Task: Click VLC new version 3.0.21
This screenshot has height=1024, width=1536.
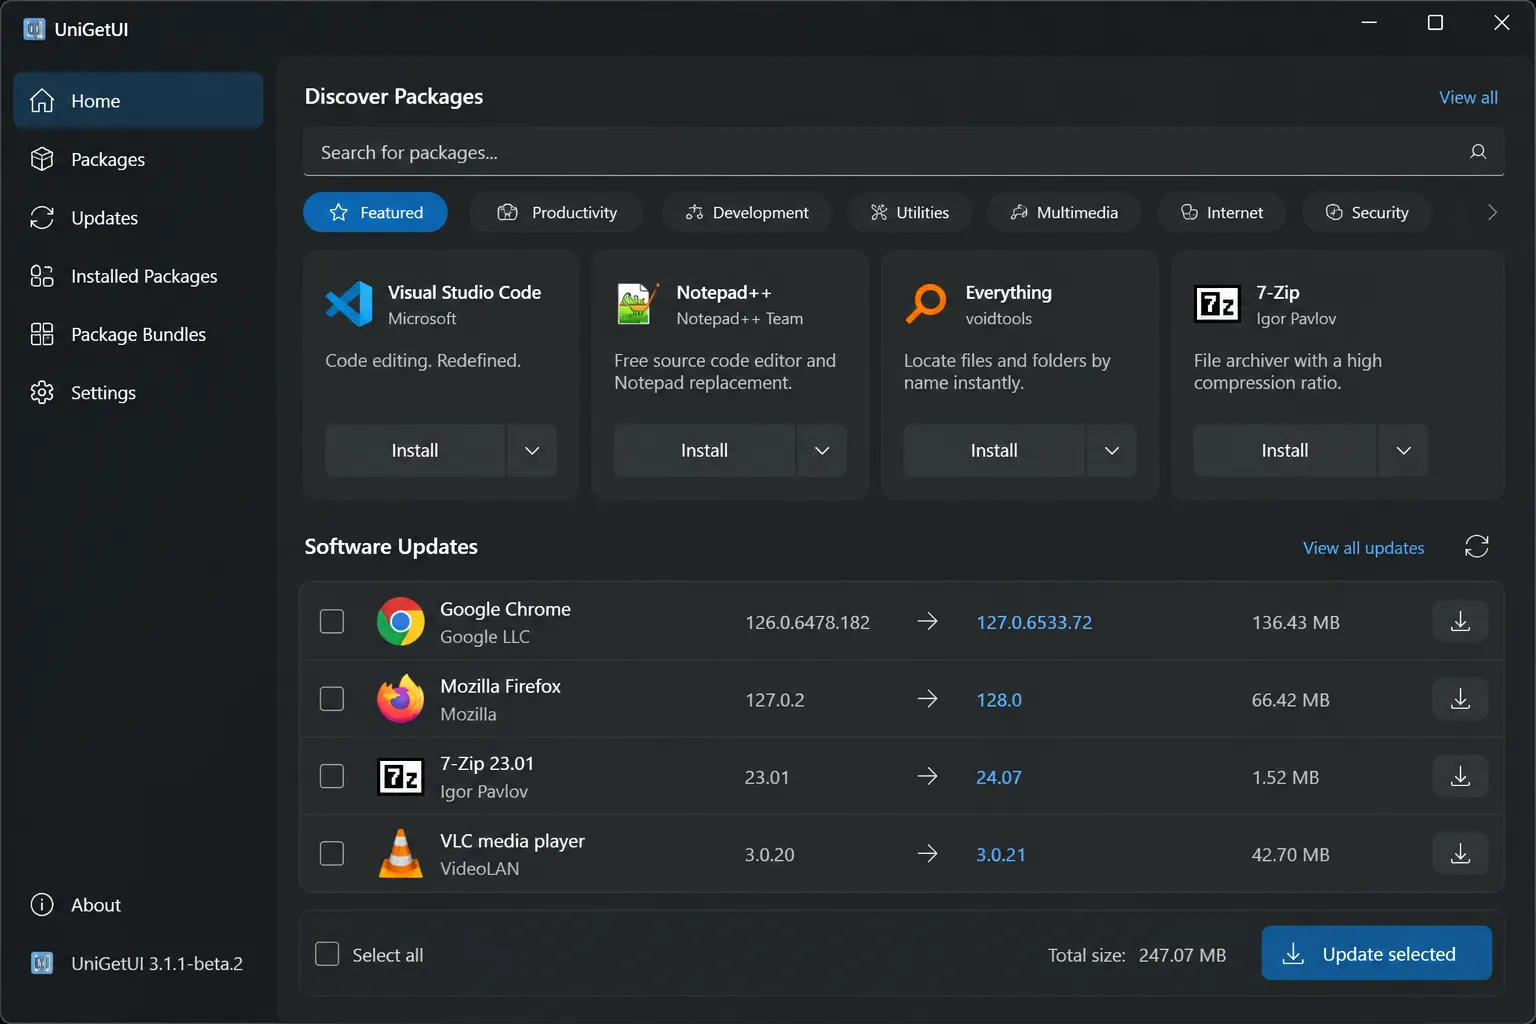Action: coord(1001,854)
